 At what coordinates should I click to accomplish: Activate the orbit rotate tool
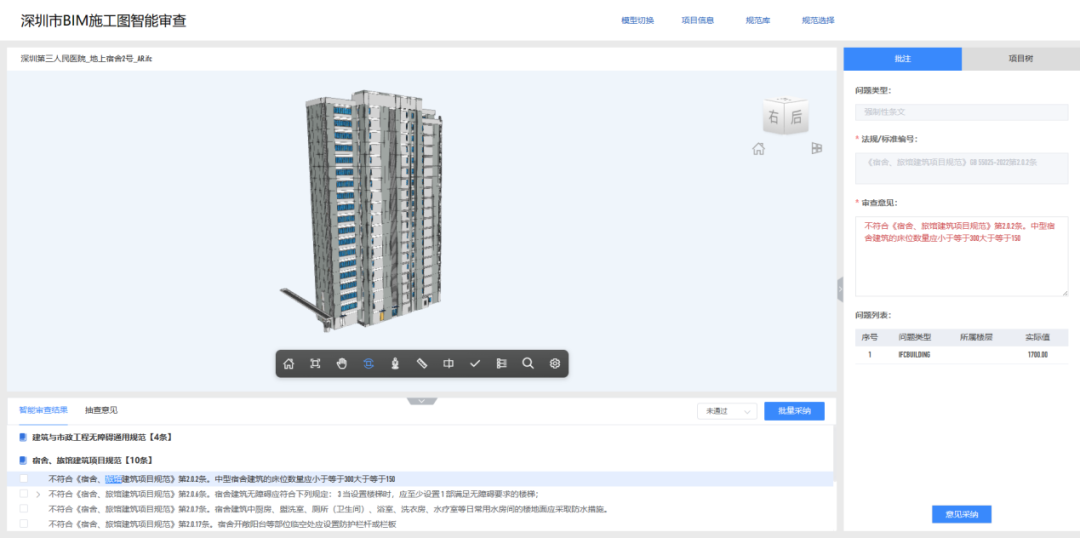368,364
